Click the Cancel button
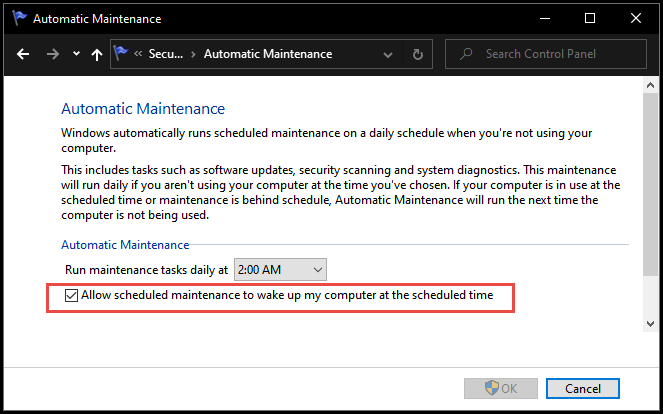Image resolution: width=663 pixels, height=414 pixels. [583, 388]
